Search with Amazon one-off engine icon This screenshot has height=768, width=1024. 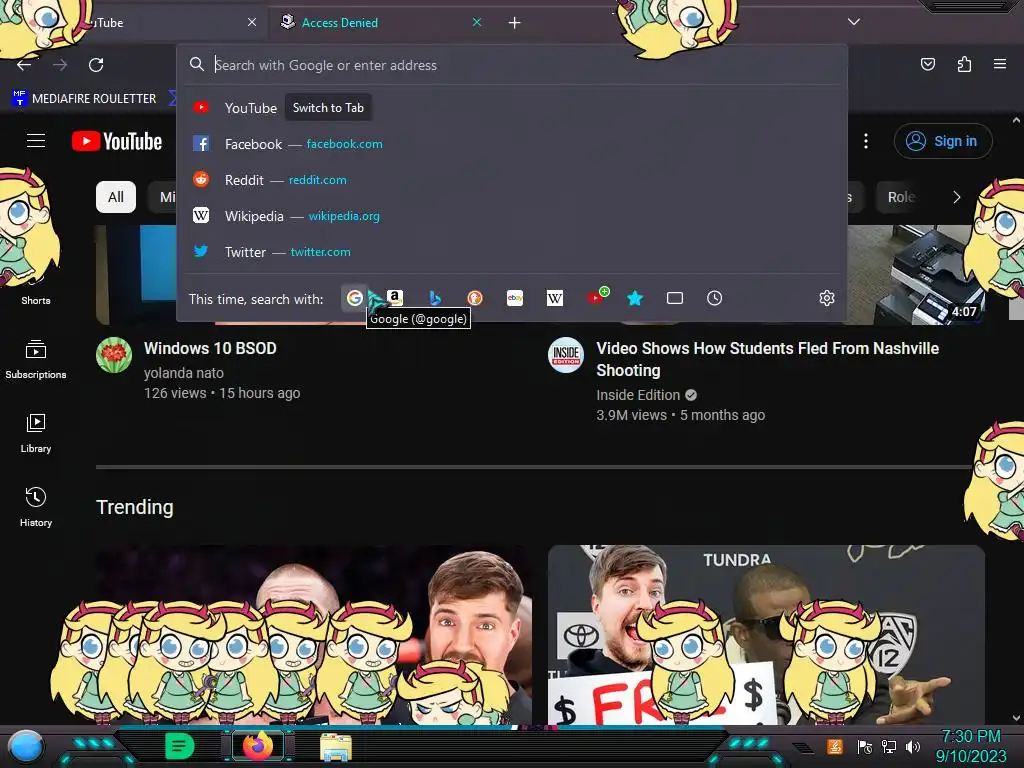point(394,298)
